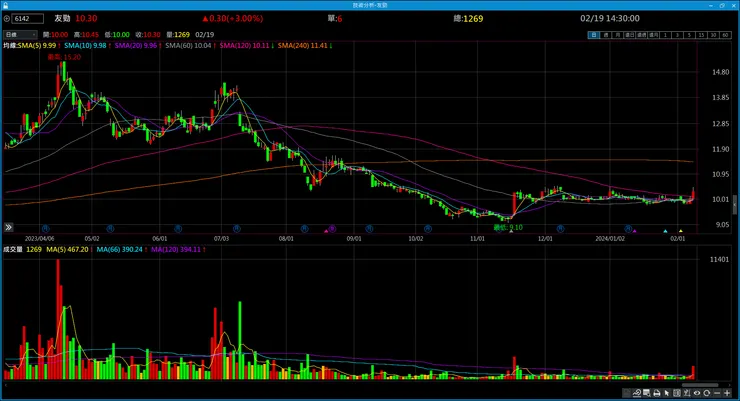
Task: Click the SMA(120) 10.11 moving-average label
Action: coord(244,46)
